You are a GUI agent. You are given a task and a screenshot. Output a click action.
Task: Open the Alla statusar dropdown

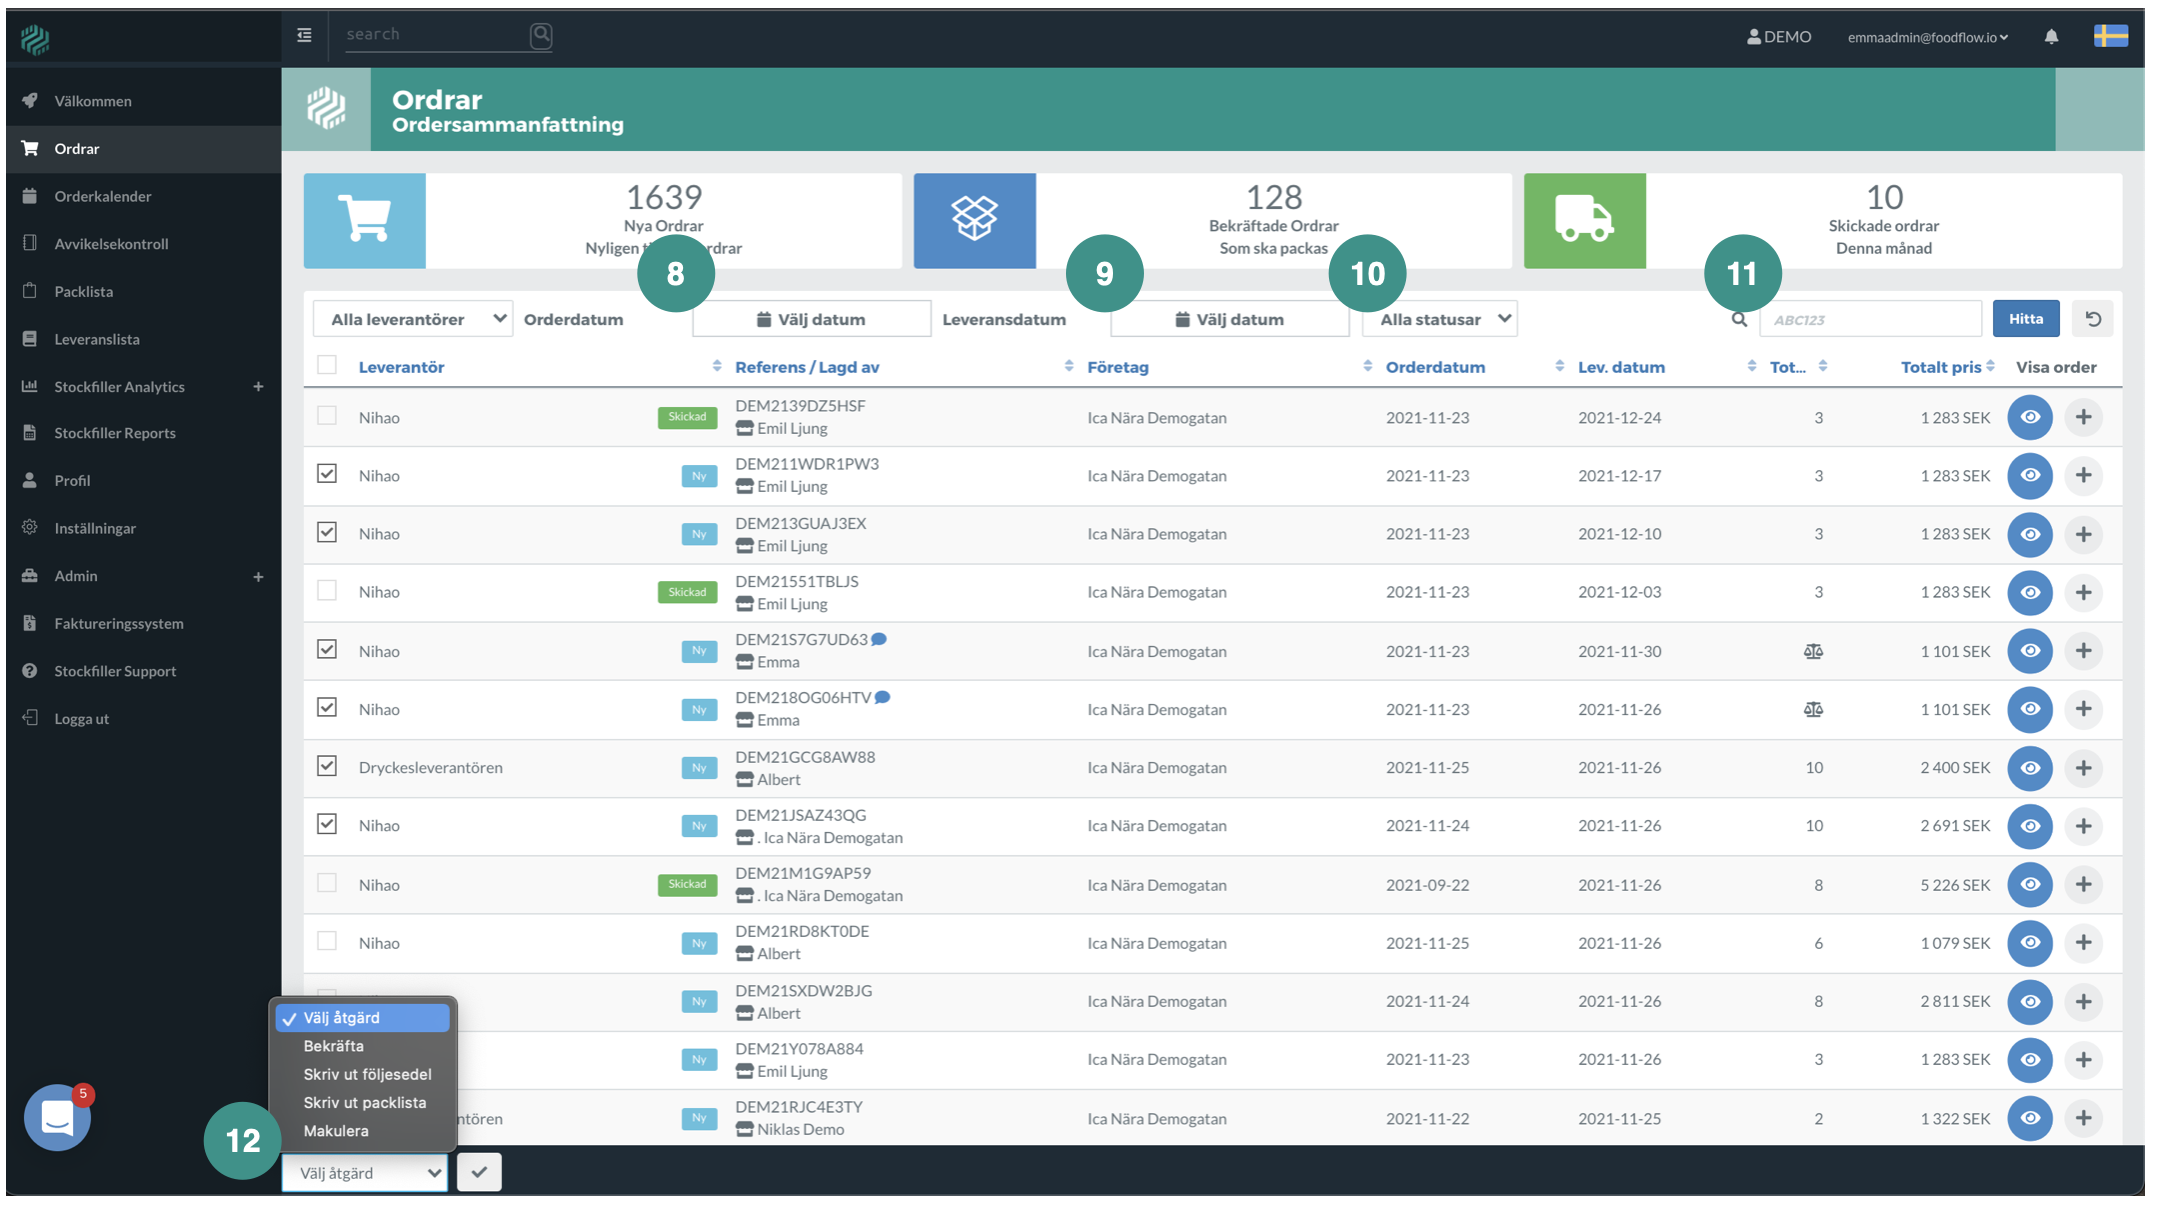pyautogui.click(x=1440, y=319)
